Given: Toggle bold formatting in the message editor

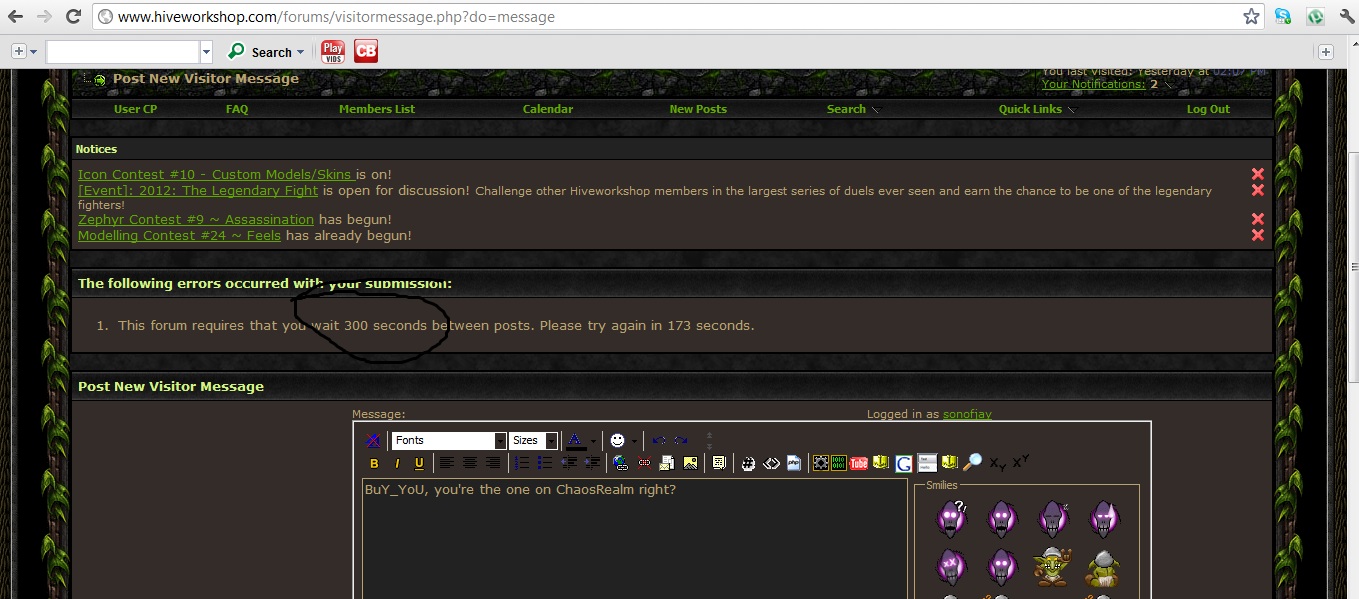Looking at the screenshot, I should [374, 463].
